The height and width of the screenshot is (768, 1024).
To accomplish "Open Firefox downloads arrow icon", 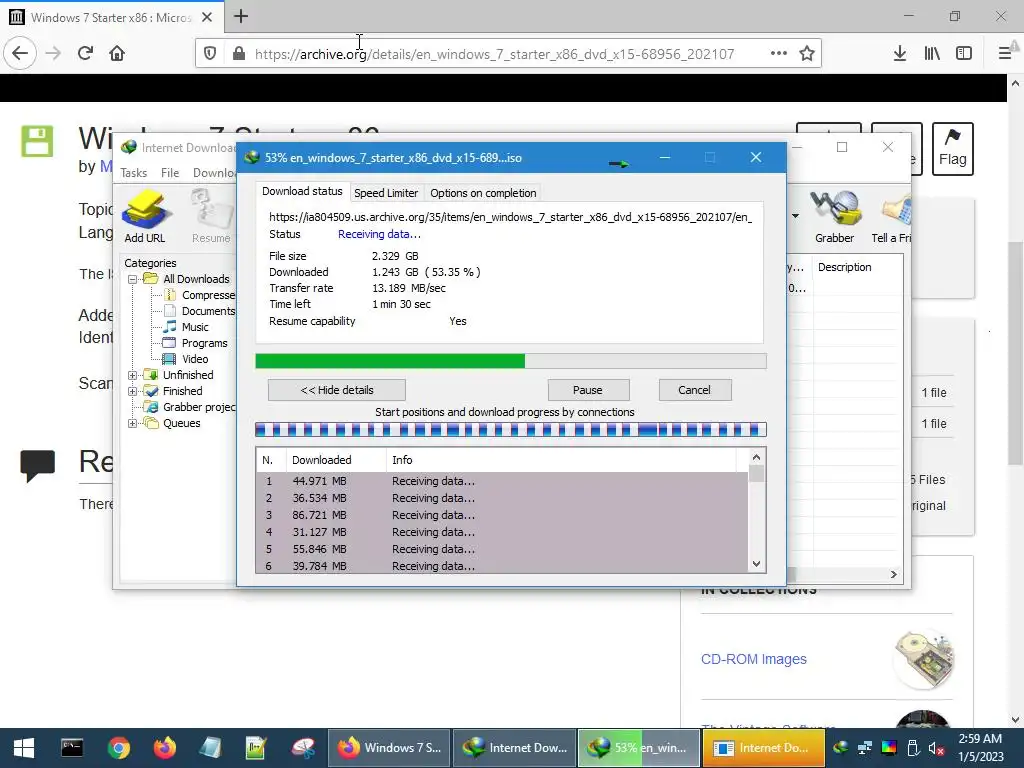I will 900,54.
